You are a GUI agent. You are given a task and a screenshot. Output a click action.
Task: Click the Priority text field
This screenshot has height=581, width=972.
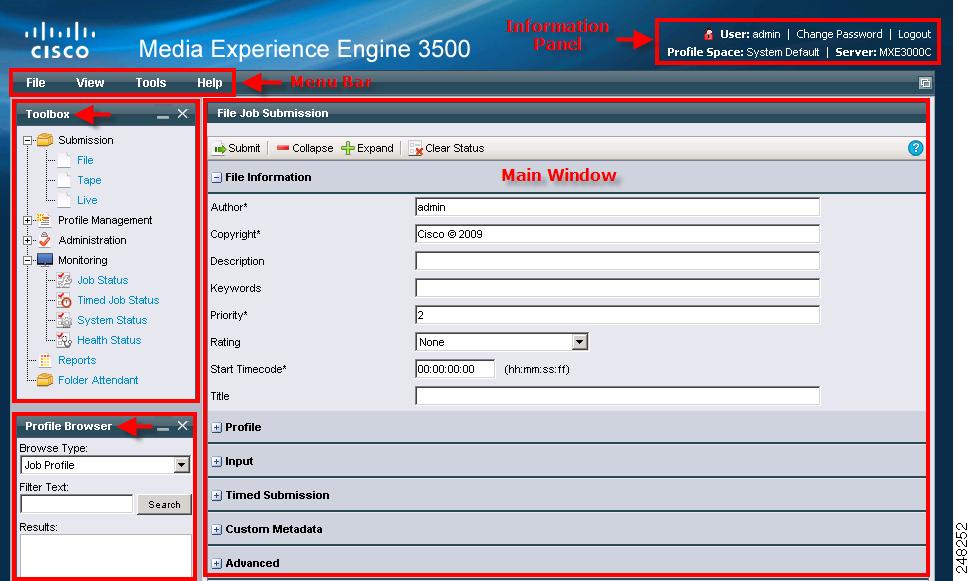617,315
